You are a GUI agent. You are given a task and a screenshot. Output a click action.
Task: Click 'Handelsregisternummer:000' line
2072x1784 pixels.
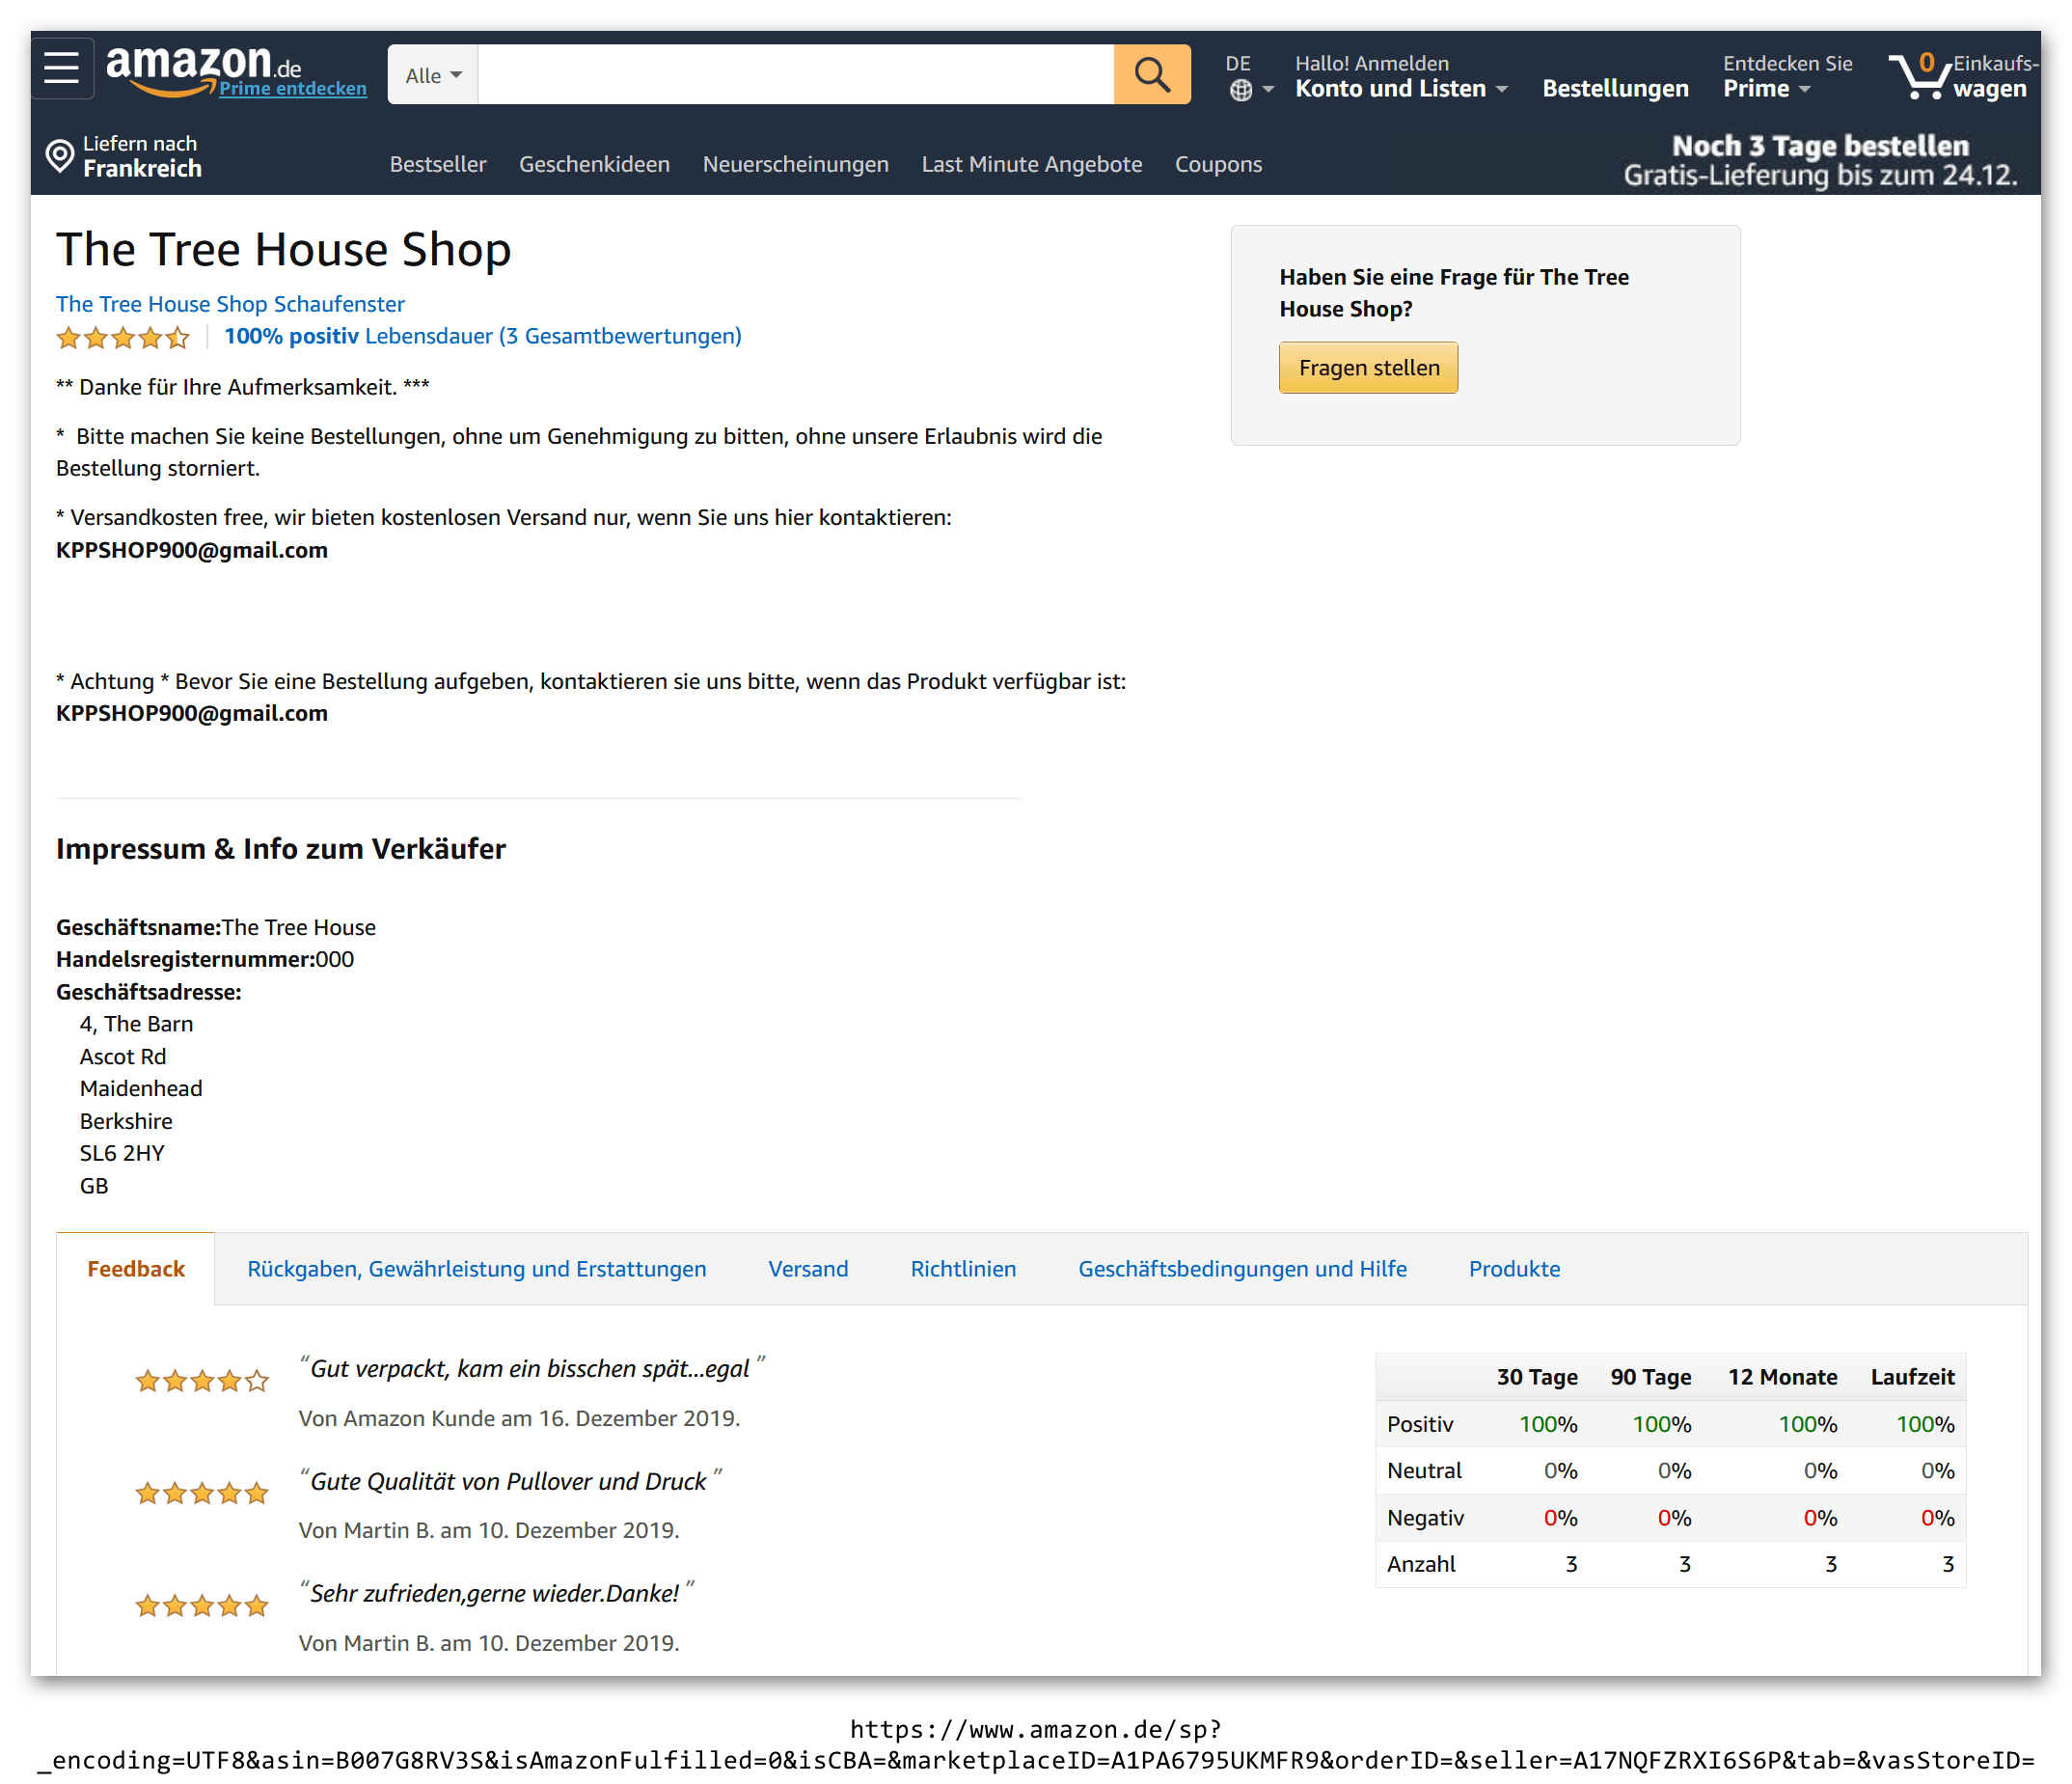coord(205,959)
